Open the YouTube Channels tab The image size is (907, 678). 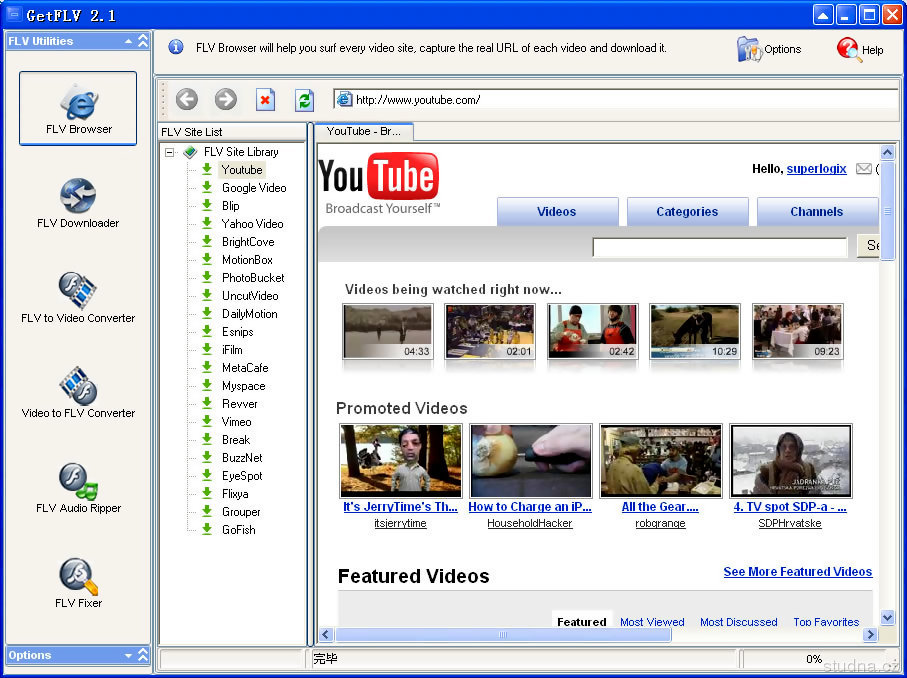pyautogui.click(x=816, y=212)
